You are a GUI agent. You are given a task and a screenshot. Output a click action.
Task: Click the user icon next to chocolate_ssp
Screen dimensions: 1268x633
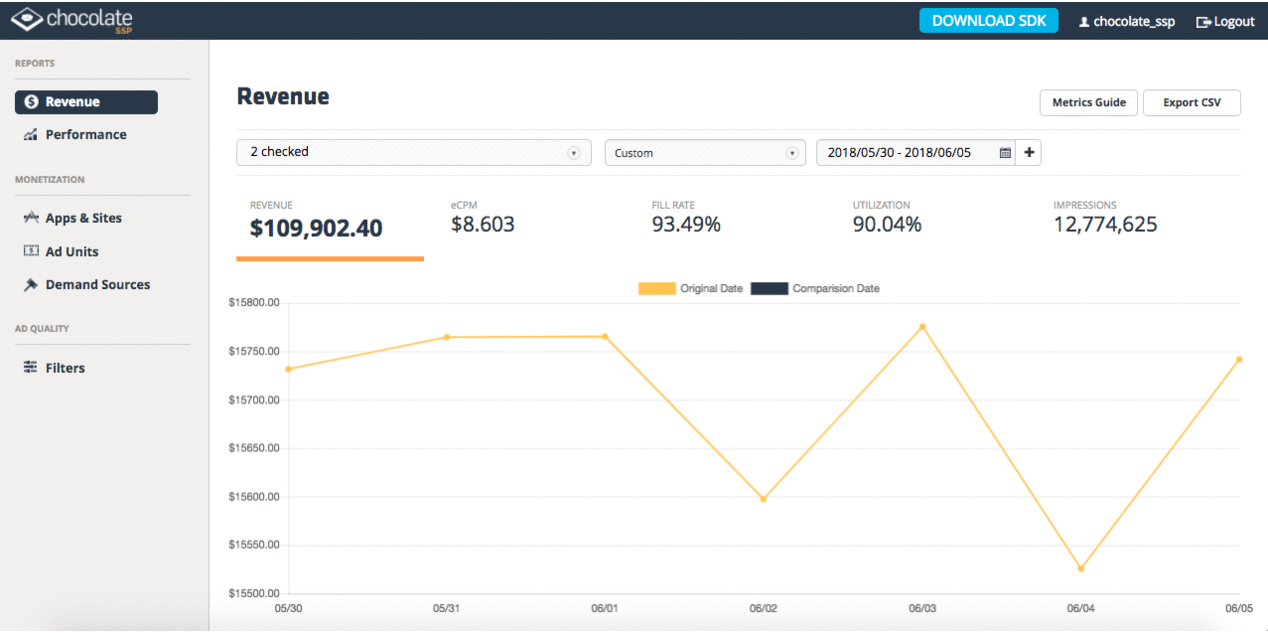click(x=1082, y=21)
